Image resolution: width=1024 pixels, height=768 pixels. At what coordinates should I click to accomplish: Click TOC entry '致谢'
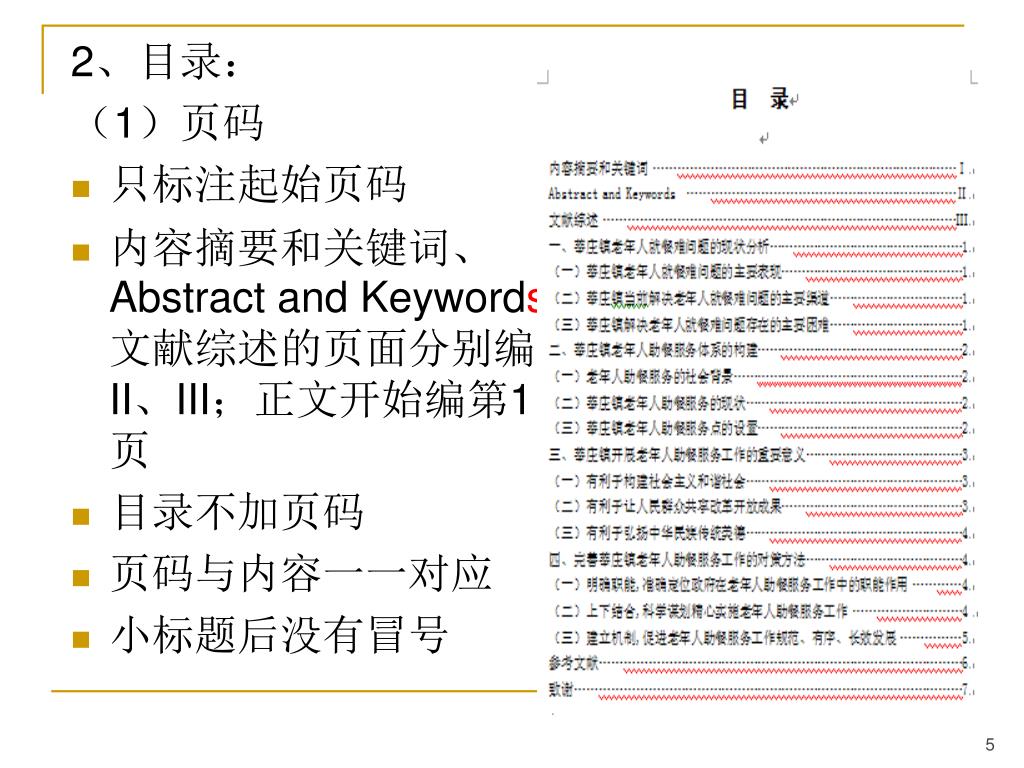(x=561, y=690)
